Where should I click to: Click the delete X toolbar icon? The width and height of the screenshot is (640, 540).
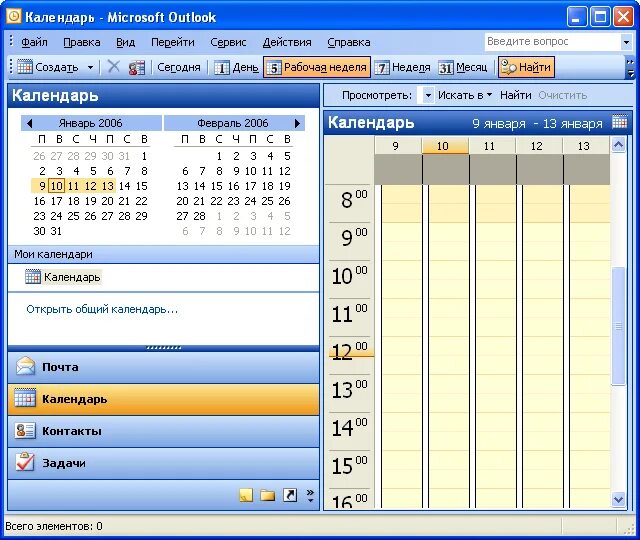tap(113, 67)
